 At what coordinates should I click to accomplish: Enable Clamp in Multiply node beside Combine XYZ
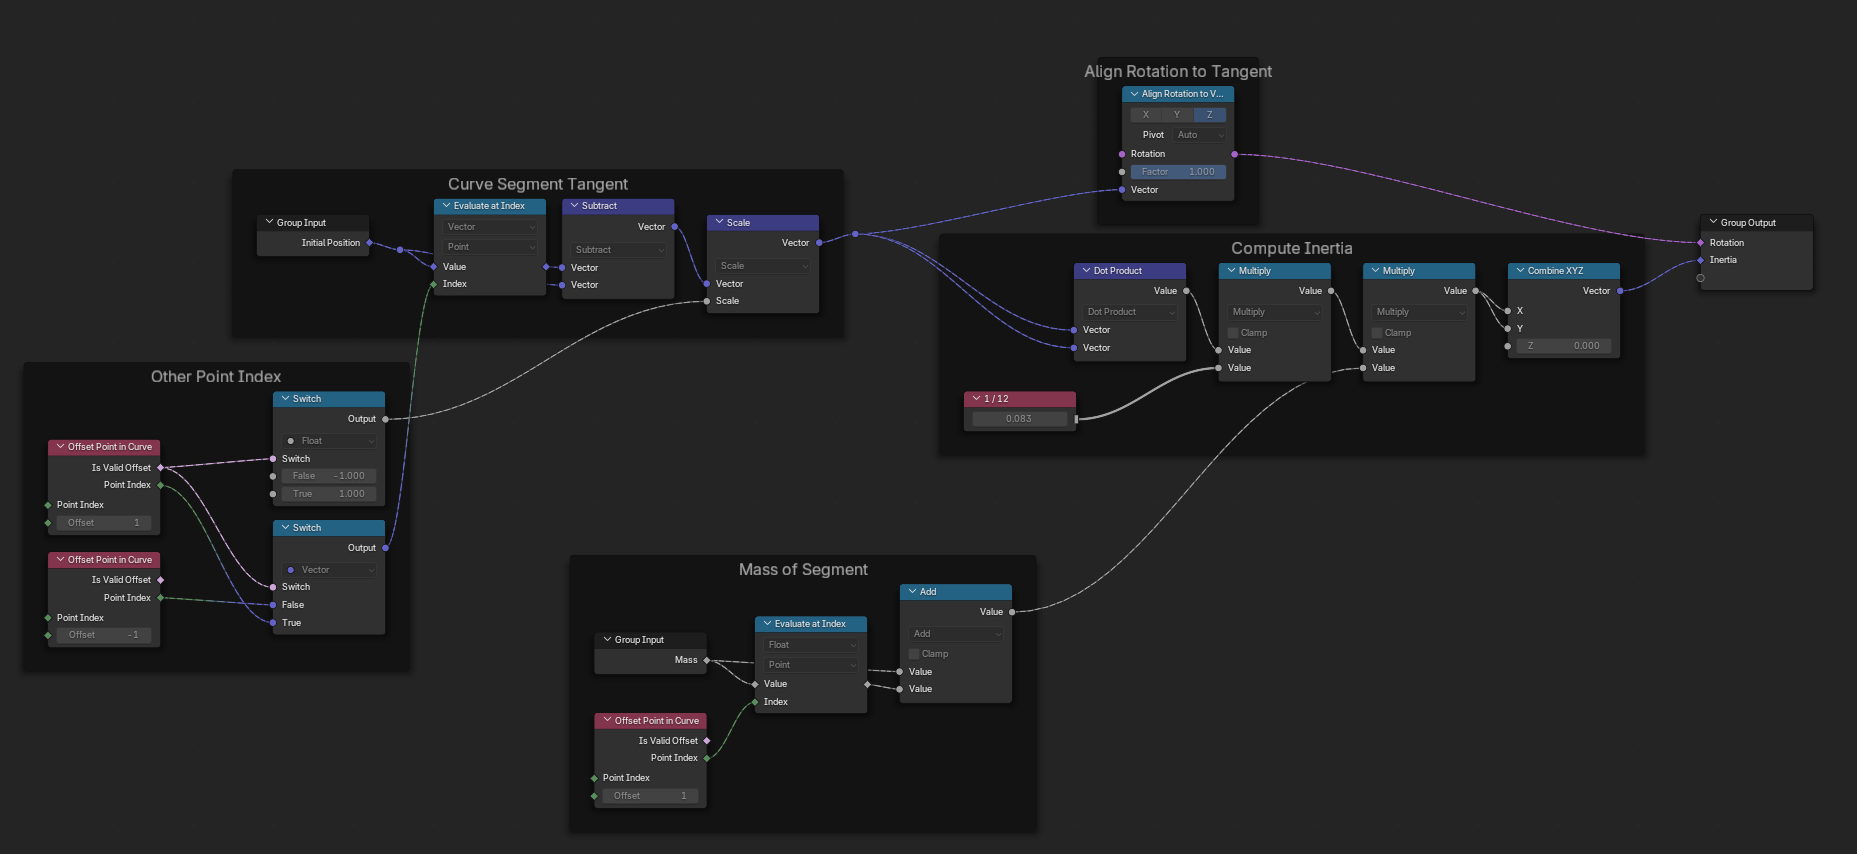(x=1377, y=333)
